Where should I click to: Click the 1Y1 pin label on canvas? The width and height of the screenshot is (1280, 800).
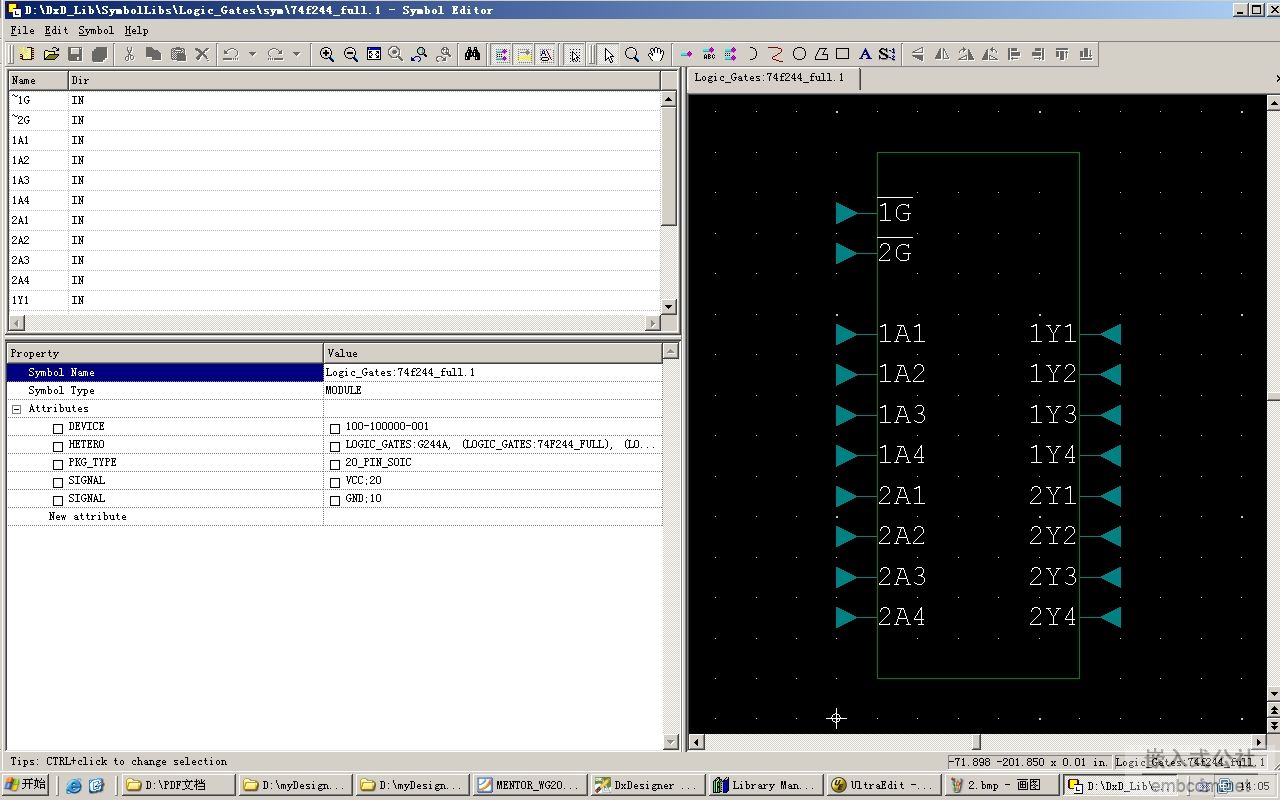click(1053, 334)
